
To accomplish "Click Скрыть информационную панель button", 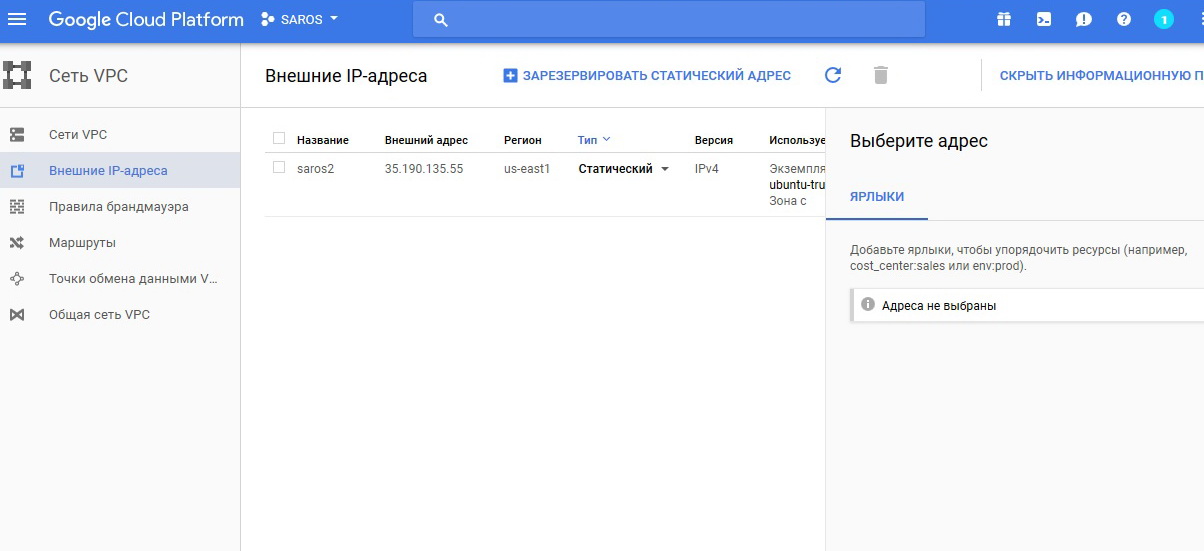I will tap(1100, 75).
